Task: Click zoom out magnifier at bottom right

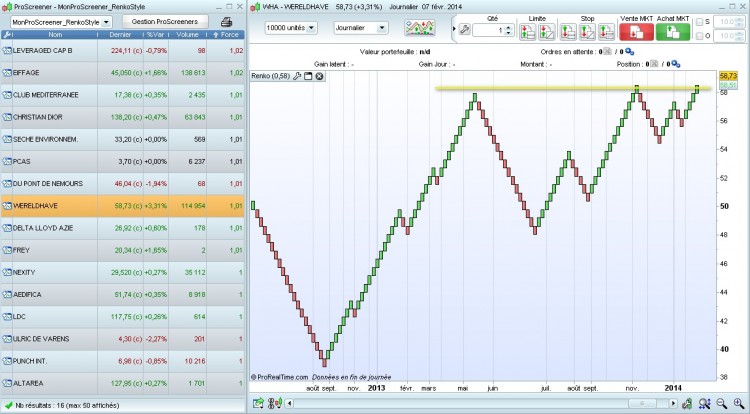Action: tap(721, 403)
